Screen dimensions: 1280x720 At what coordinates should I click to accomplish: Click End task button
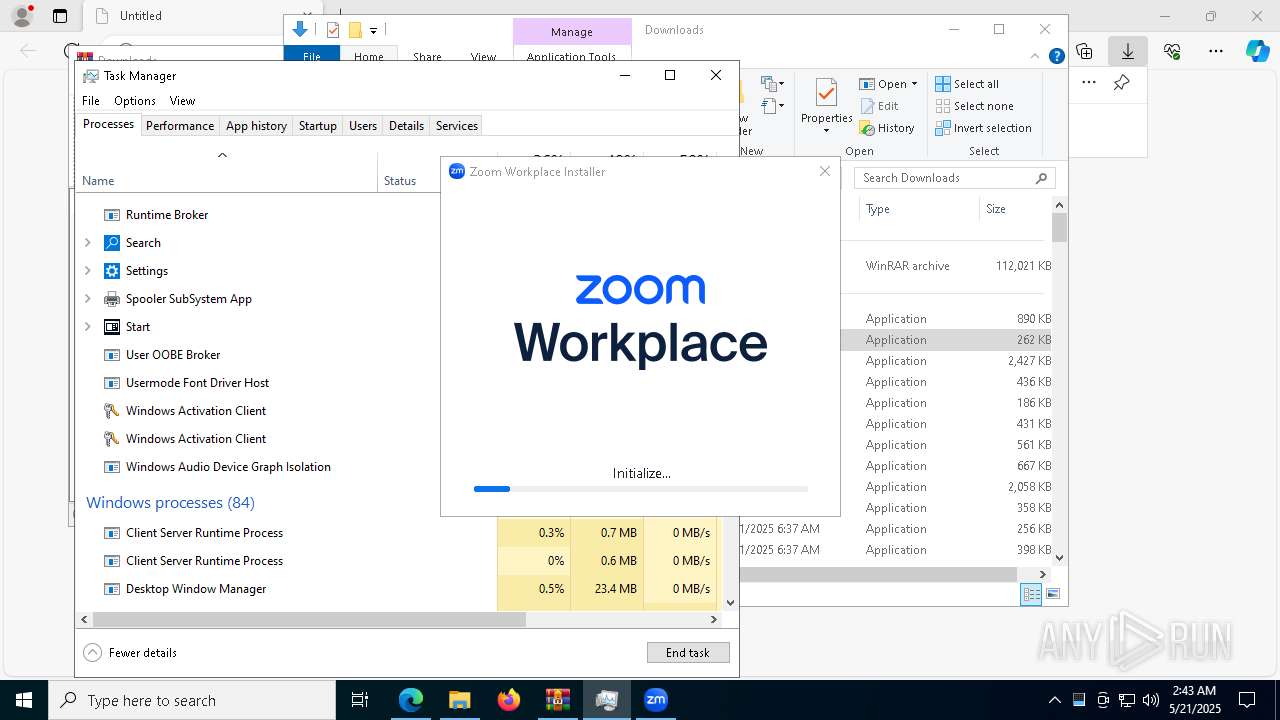click(688, 652)
